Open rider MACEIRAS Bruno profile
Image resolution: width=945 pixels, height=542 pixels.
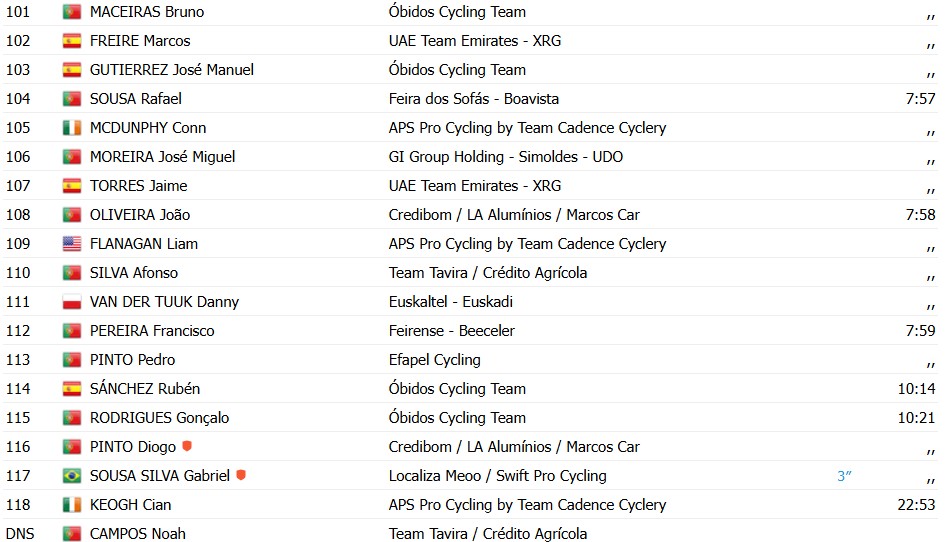147,12
